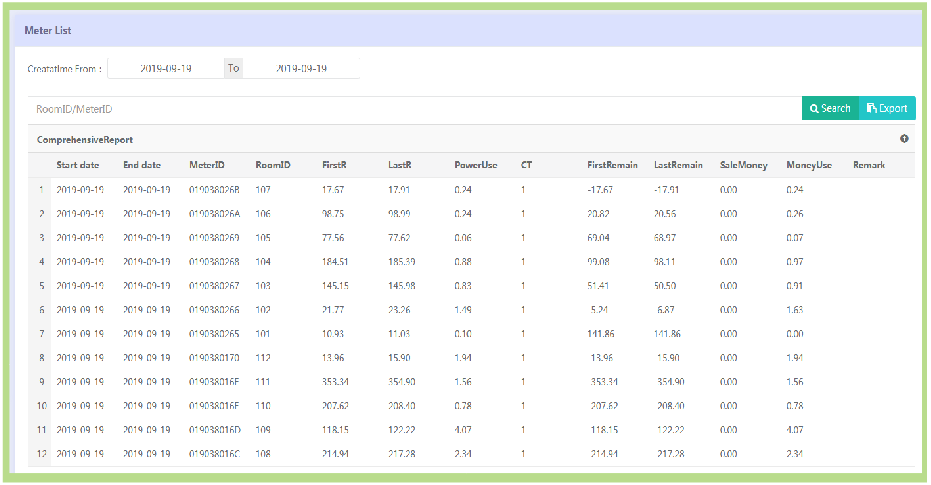Image resolution: width=931 pixels, height=485 pixels.
Task: Click the MeterID column header
Action: [x=207, y=165]
